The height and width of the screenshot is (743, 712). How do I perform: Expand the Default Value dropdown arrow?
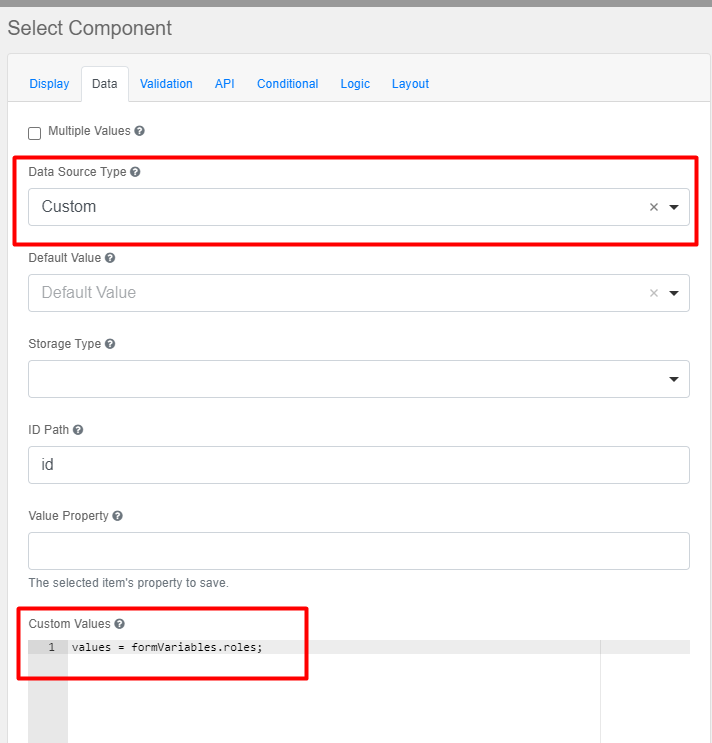pos(674,293)
